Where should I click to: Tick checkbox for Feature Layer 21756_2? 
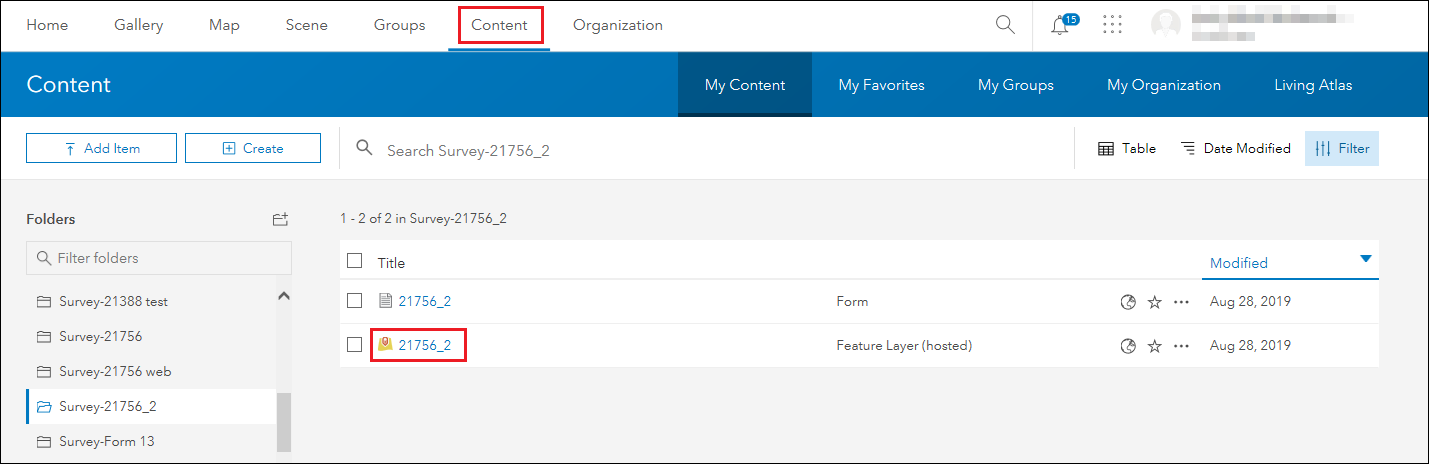click(354, 345)
